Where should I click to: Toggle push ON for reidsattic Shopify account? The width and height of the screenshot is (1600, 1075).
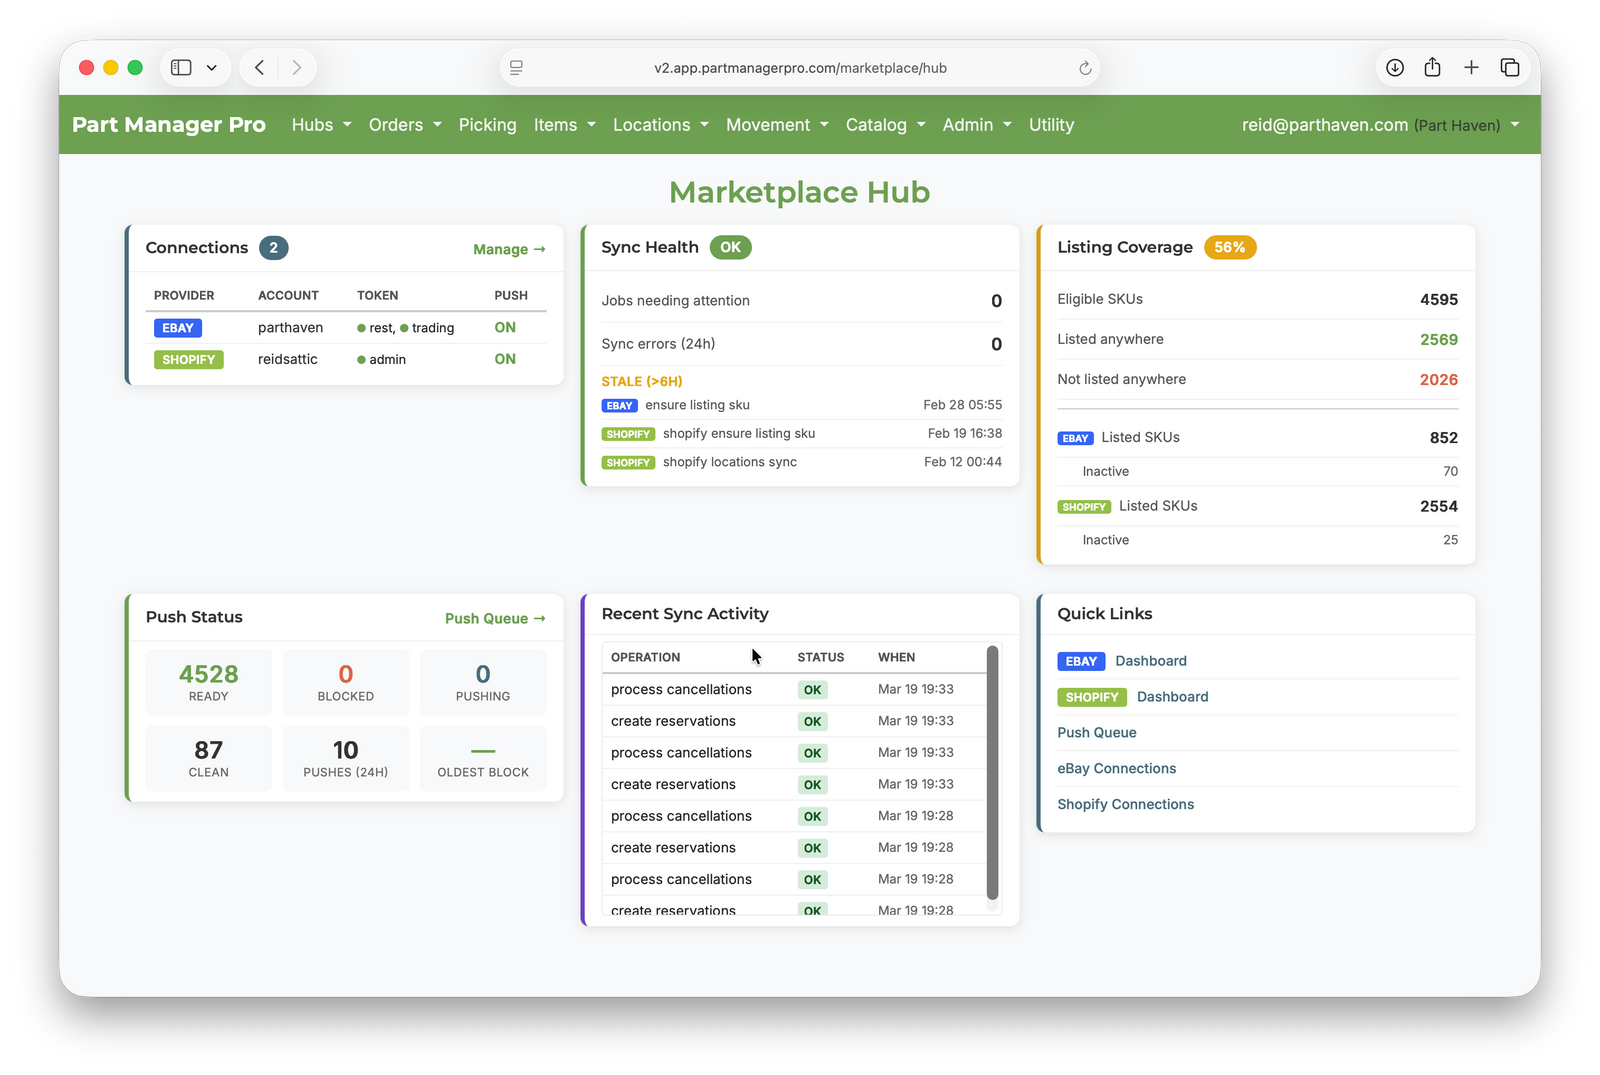point(505,359)
